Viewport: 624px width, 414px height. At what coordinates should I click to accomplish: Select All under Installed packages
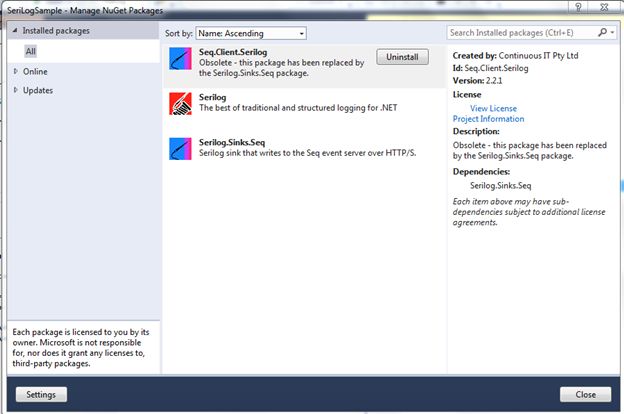[x=31, y=51]
